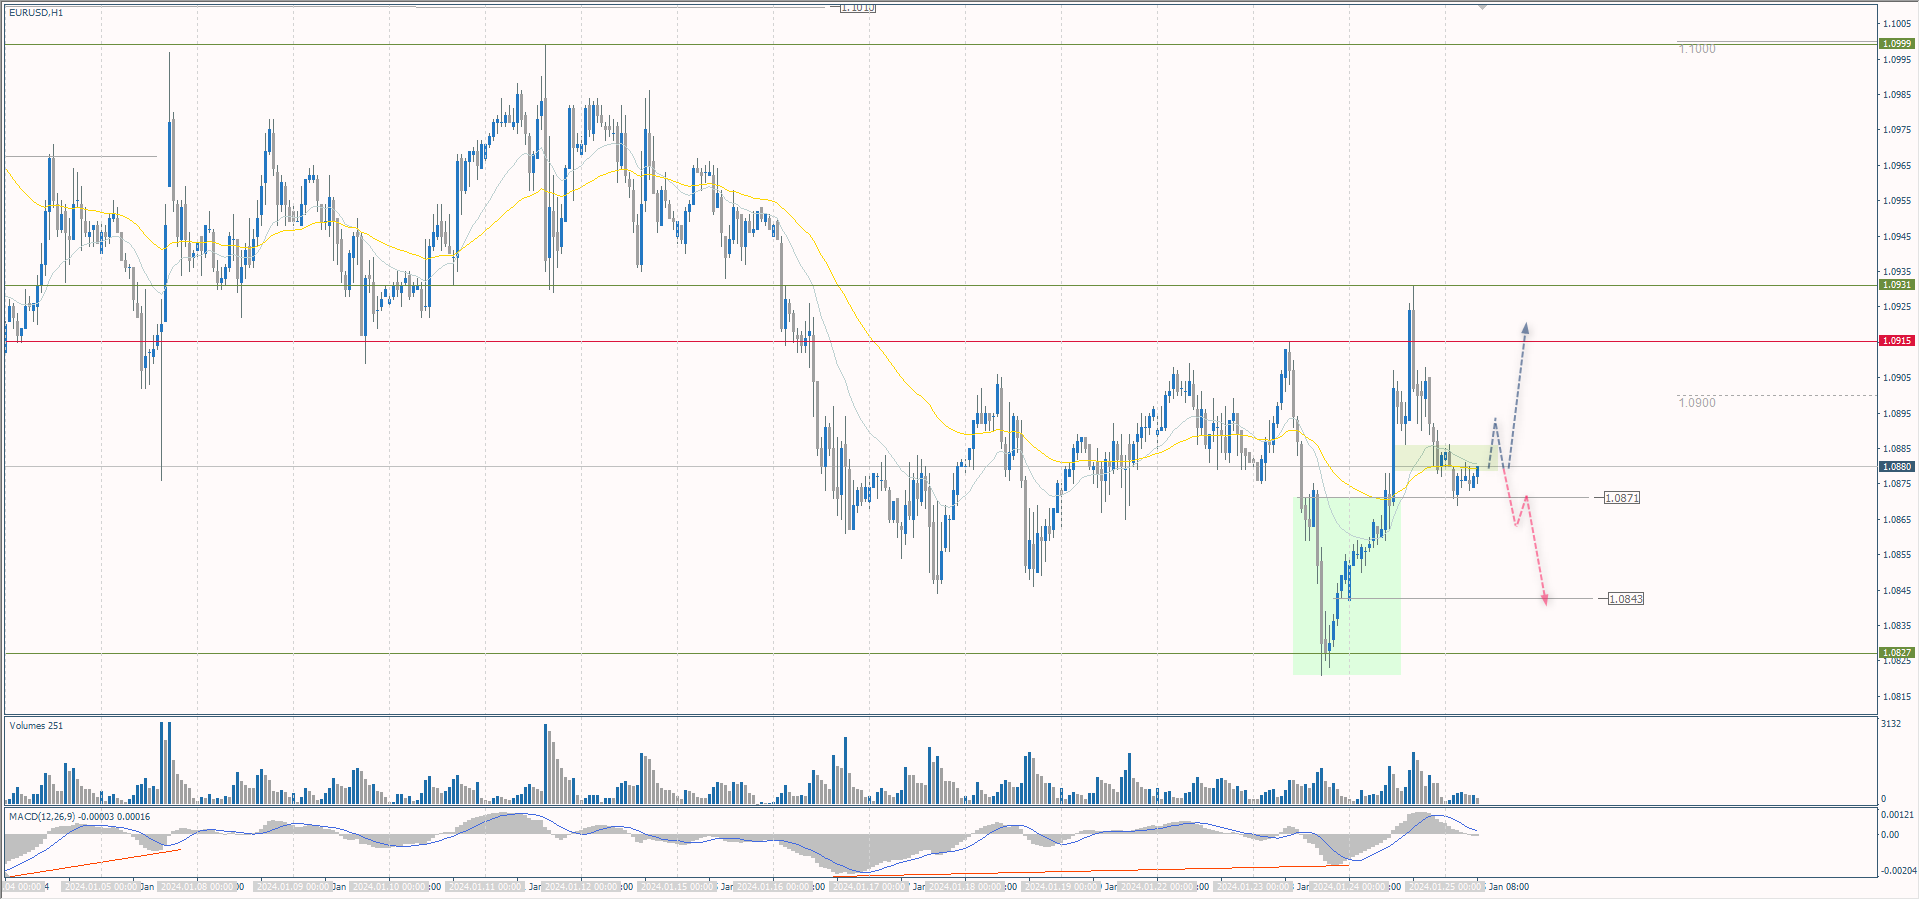Image resolution: width=1920 pixels, height=900 pixels.
Task: Click the 2024.01.11 00:00 time label
Action: [485, 887]
